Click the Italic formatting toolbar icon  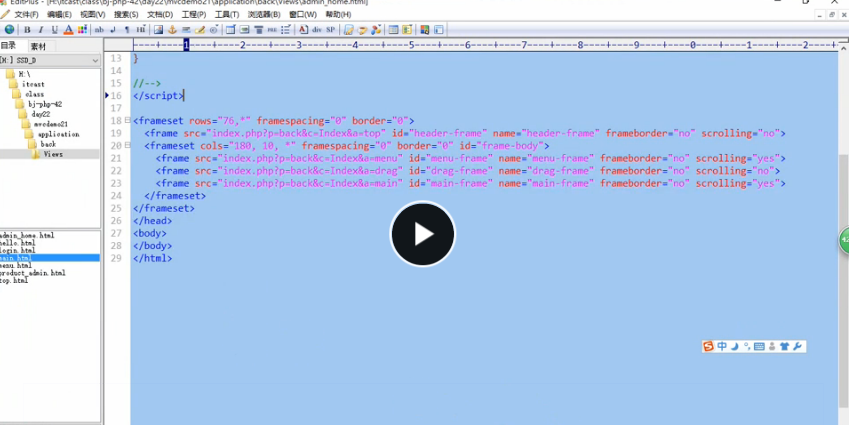coord(41,30)
